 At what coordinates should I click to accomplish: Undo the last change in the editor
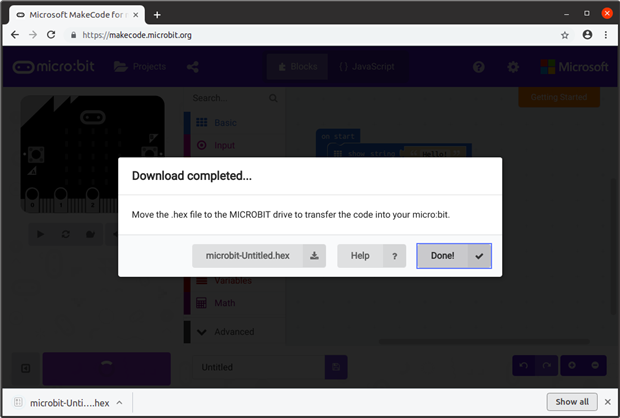click(524, 365)
